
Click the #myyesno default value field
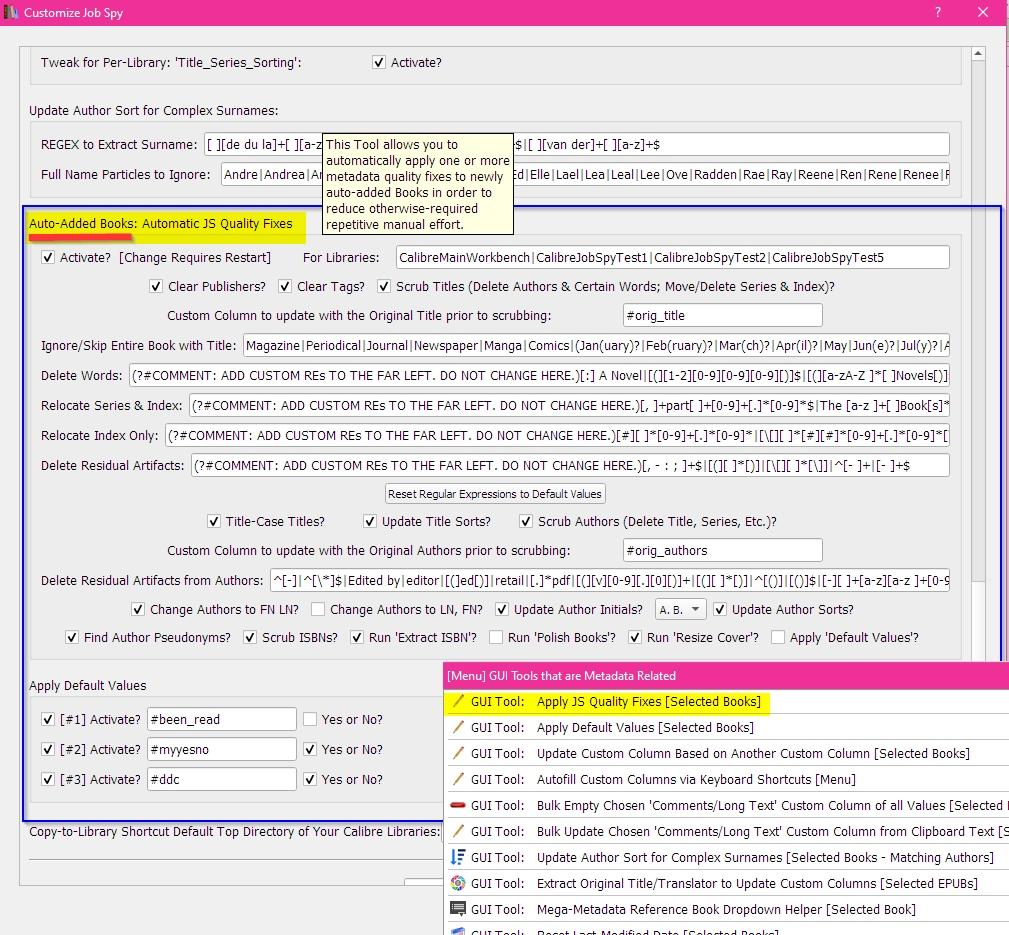click(221, 749)
